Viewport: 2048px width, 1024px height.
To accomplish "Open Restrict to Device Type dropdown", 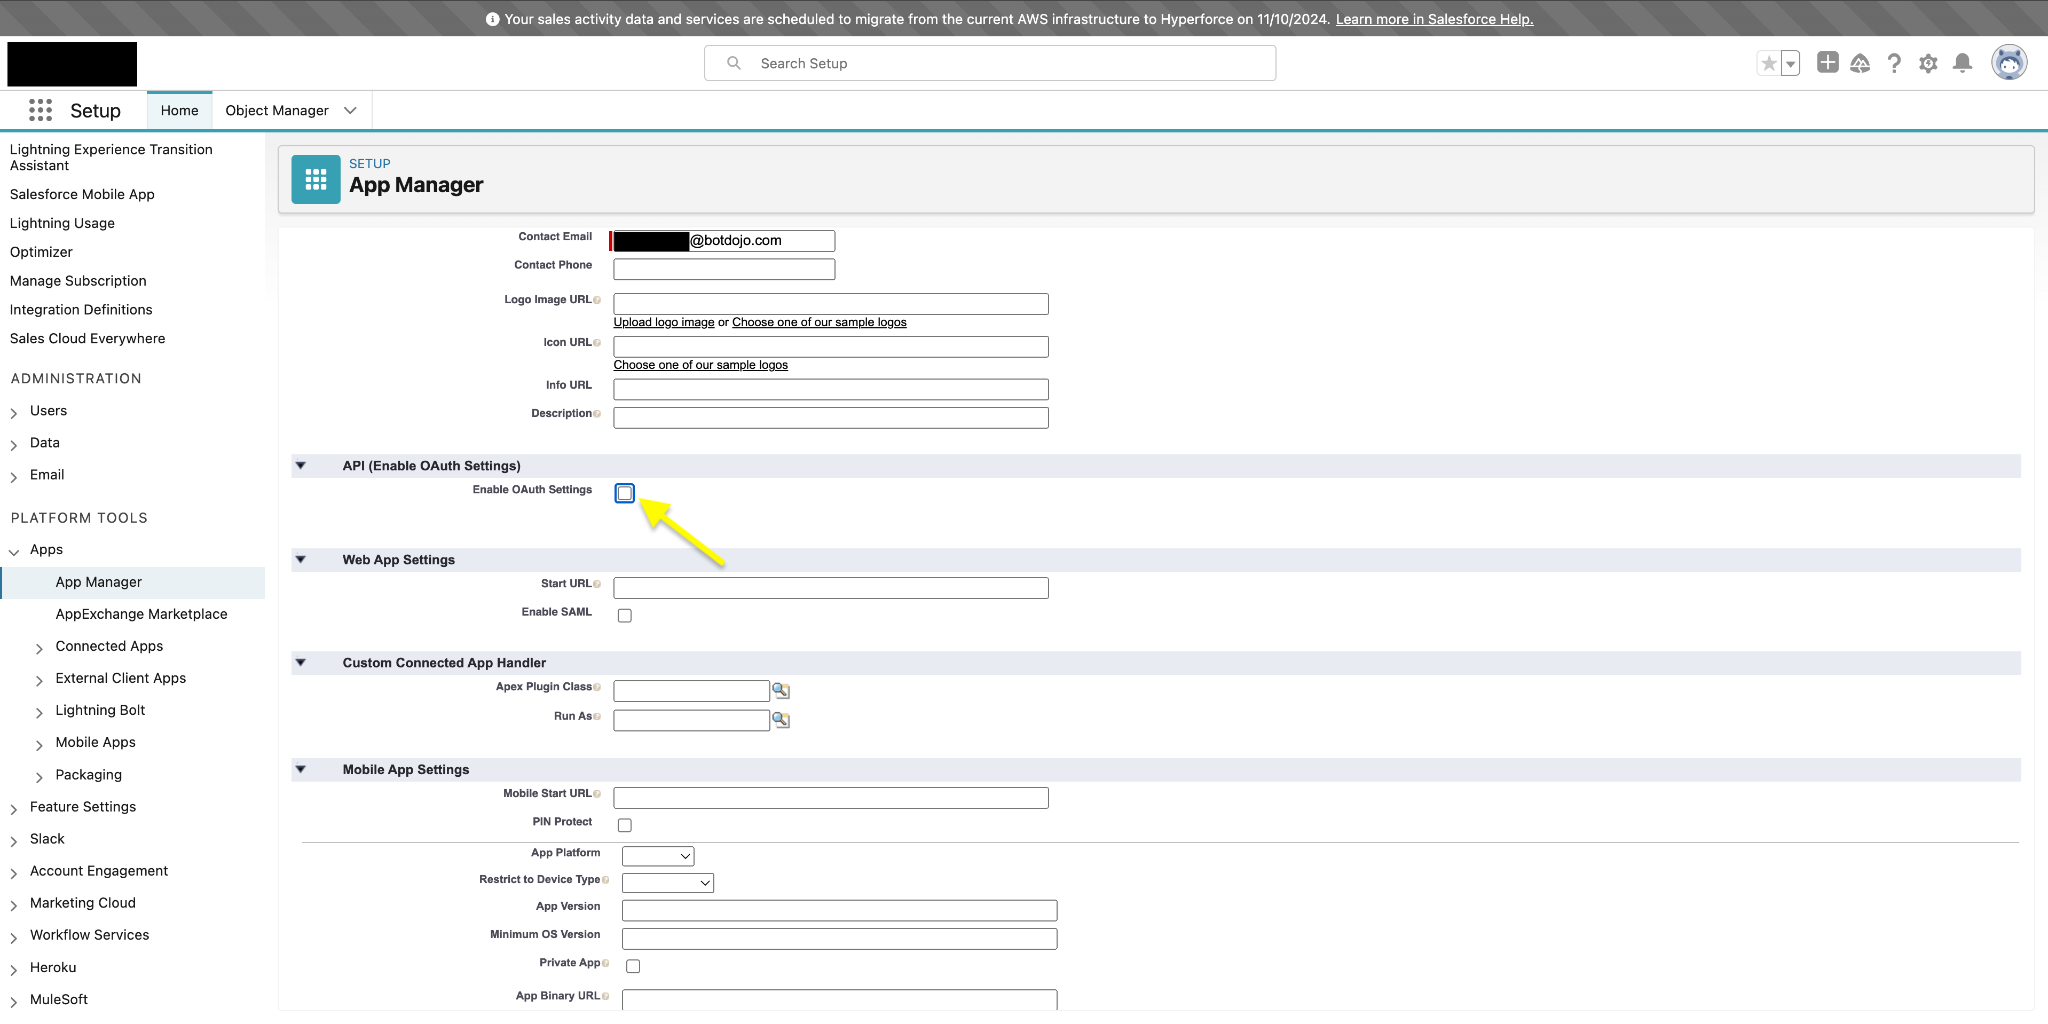I will click(668, 883).
